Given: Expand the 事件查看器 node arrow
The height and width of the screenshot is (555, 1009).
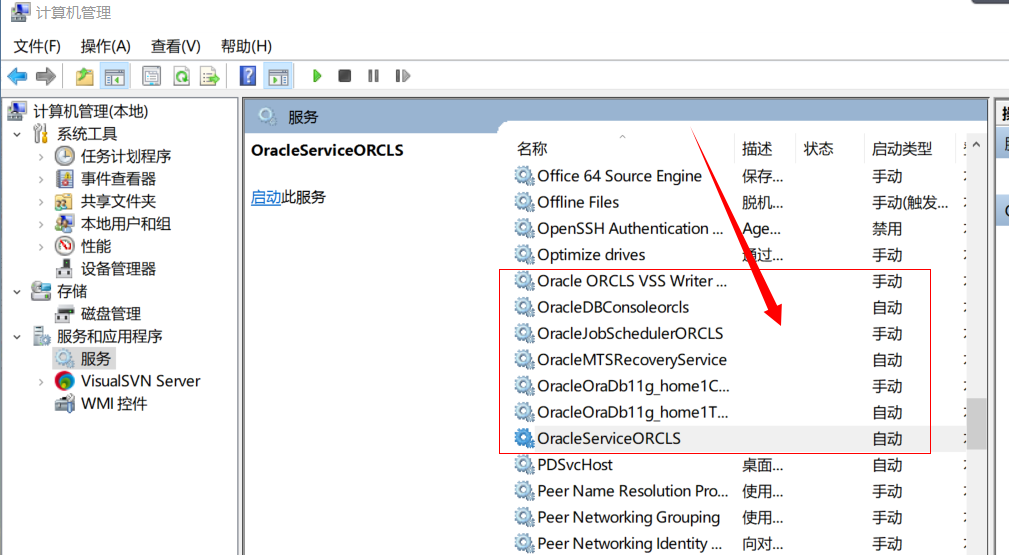Looking at the screenshot, I should point(41,179).
